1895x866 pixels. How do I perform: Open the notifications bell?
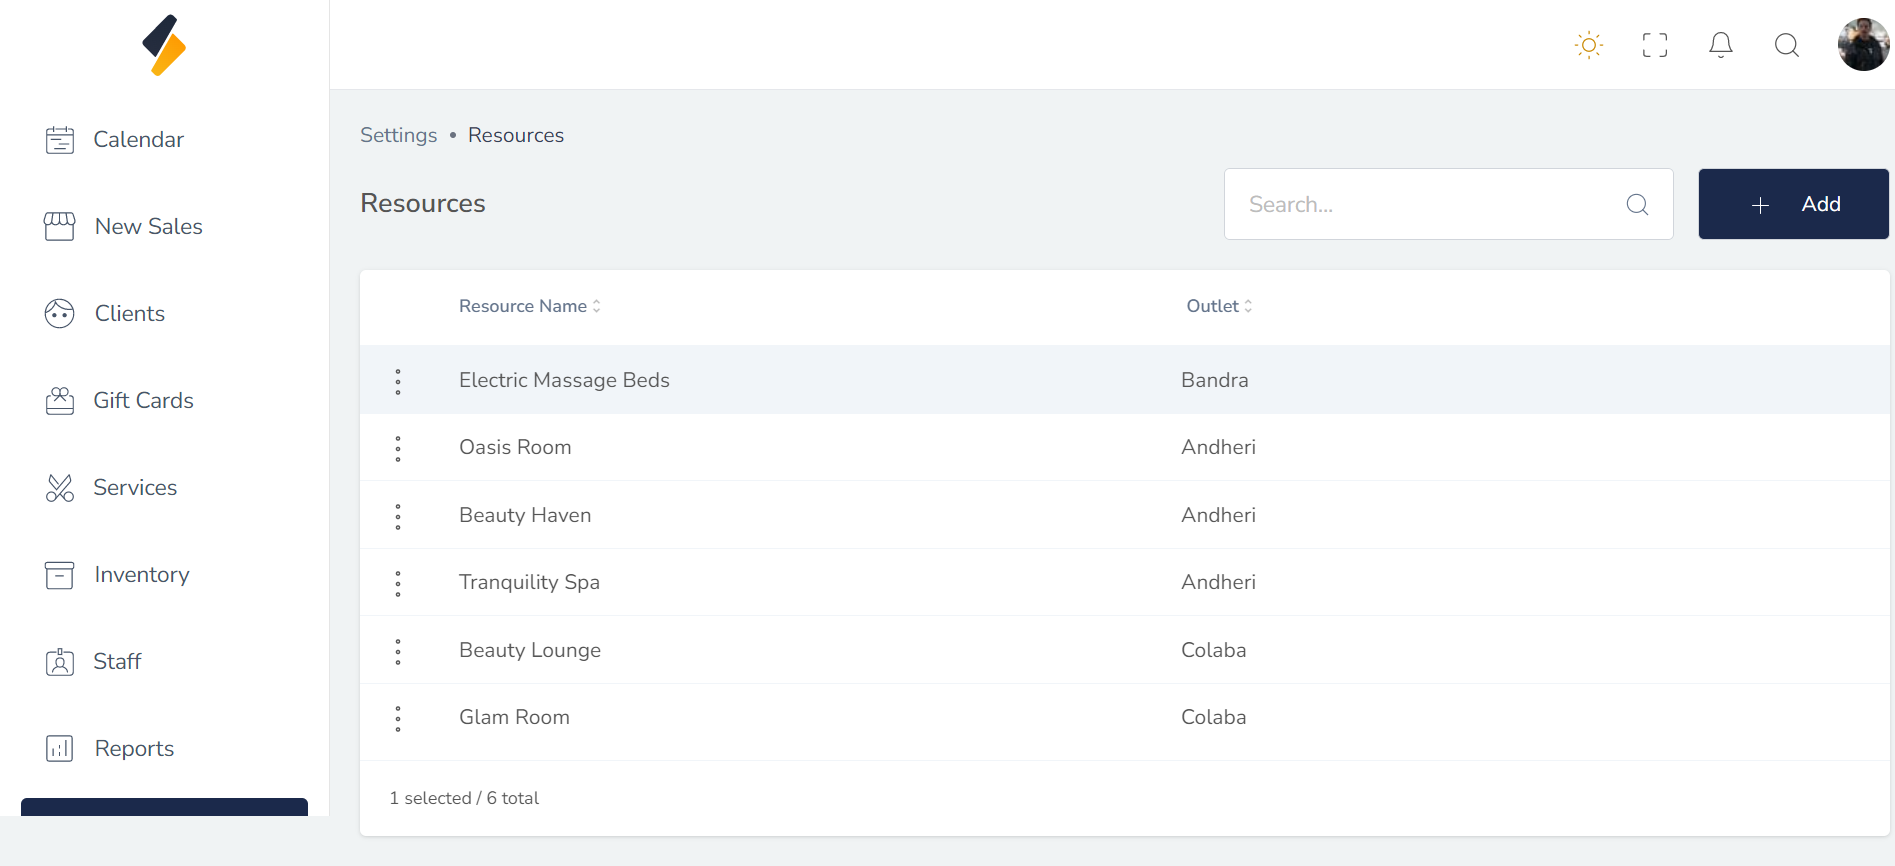pos(1720,45)
